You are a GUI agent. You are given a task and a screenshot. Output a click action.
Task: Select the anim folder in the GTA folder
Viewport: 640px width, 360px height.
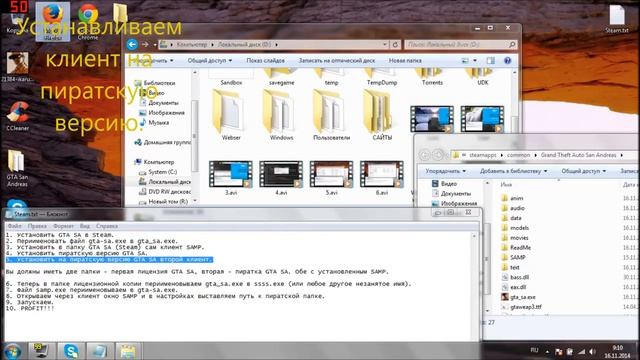coord(513,198)
